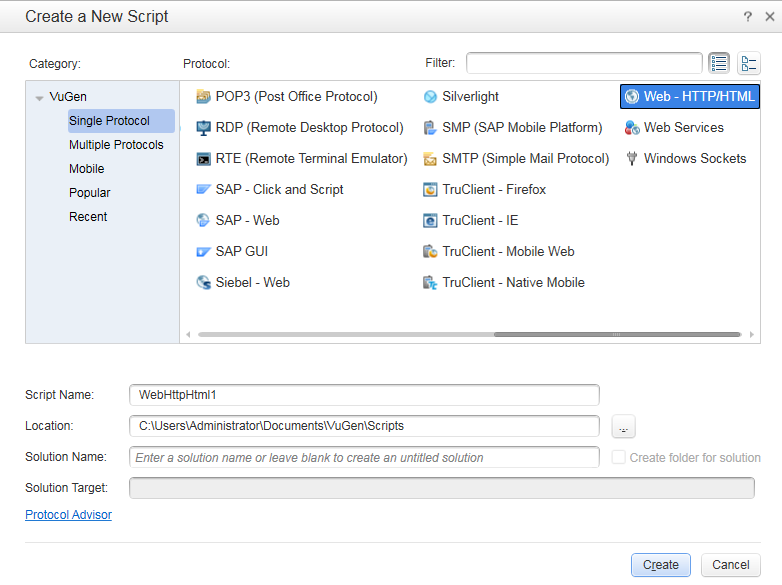
Task: Choose the TruClient - Firefox icon
Action: (x=431, y=190)
